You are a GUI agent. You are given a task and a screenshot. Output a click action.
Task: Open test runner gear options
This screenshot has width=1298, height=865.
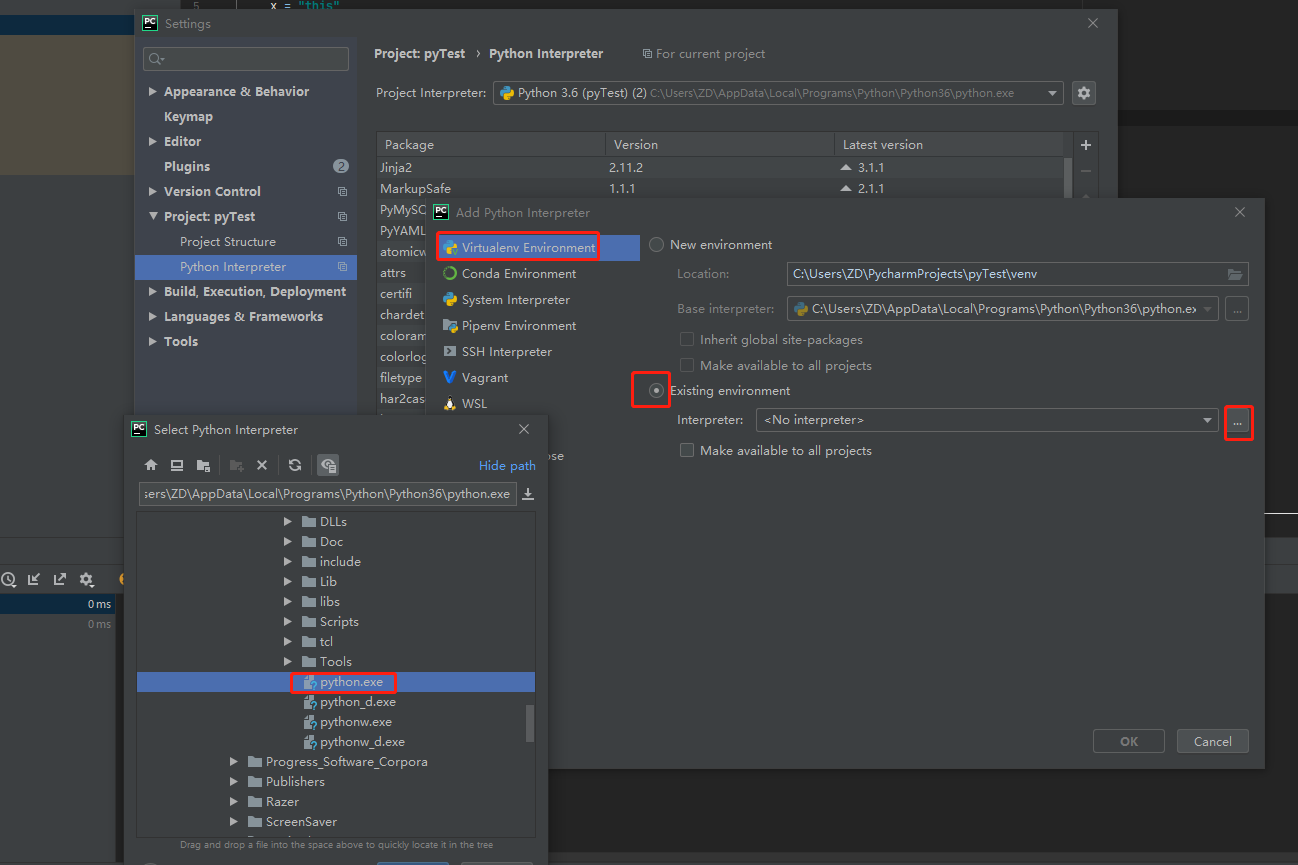[87, 579]
